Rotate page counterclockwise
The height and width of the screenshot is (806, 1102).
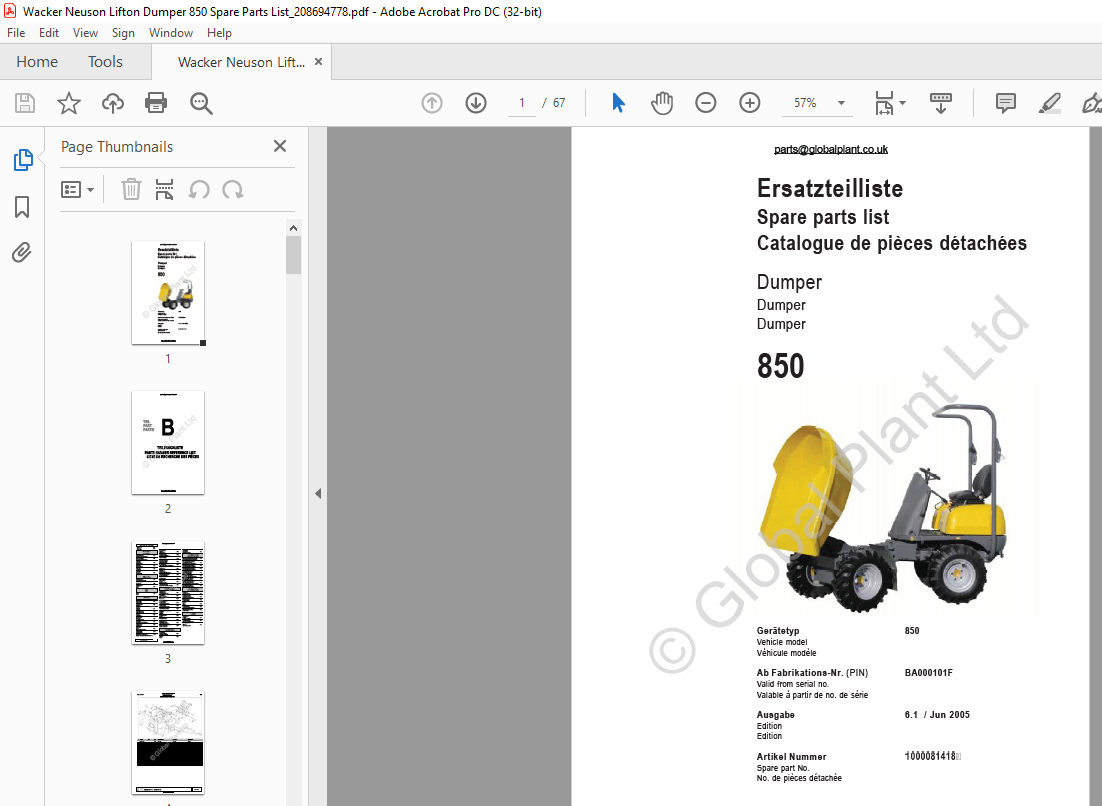(199, 190)
